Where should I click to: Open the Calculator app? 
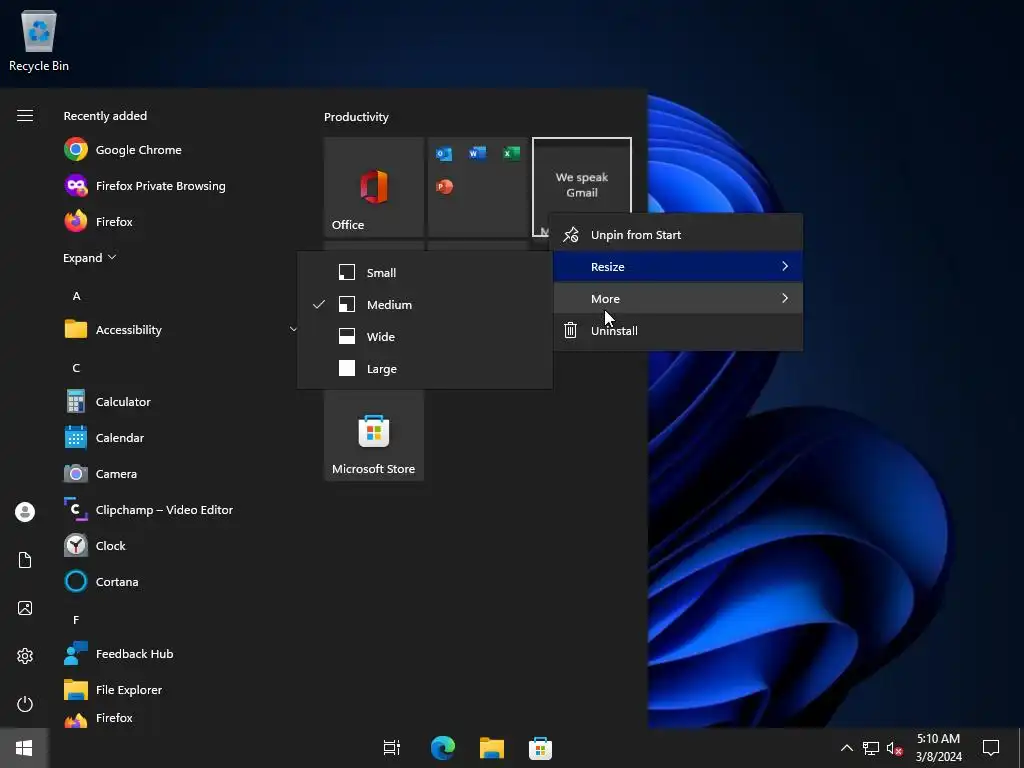108,402
